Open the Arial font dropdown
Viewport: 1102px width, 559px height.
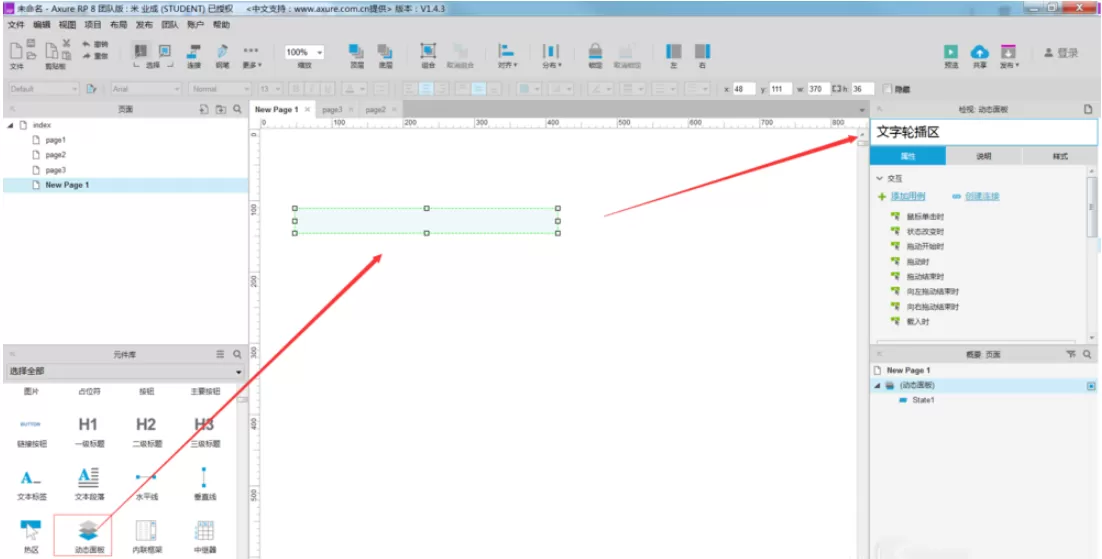pyautogui.click(x=146, y=89)
